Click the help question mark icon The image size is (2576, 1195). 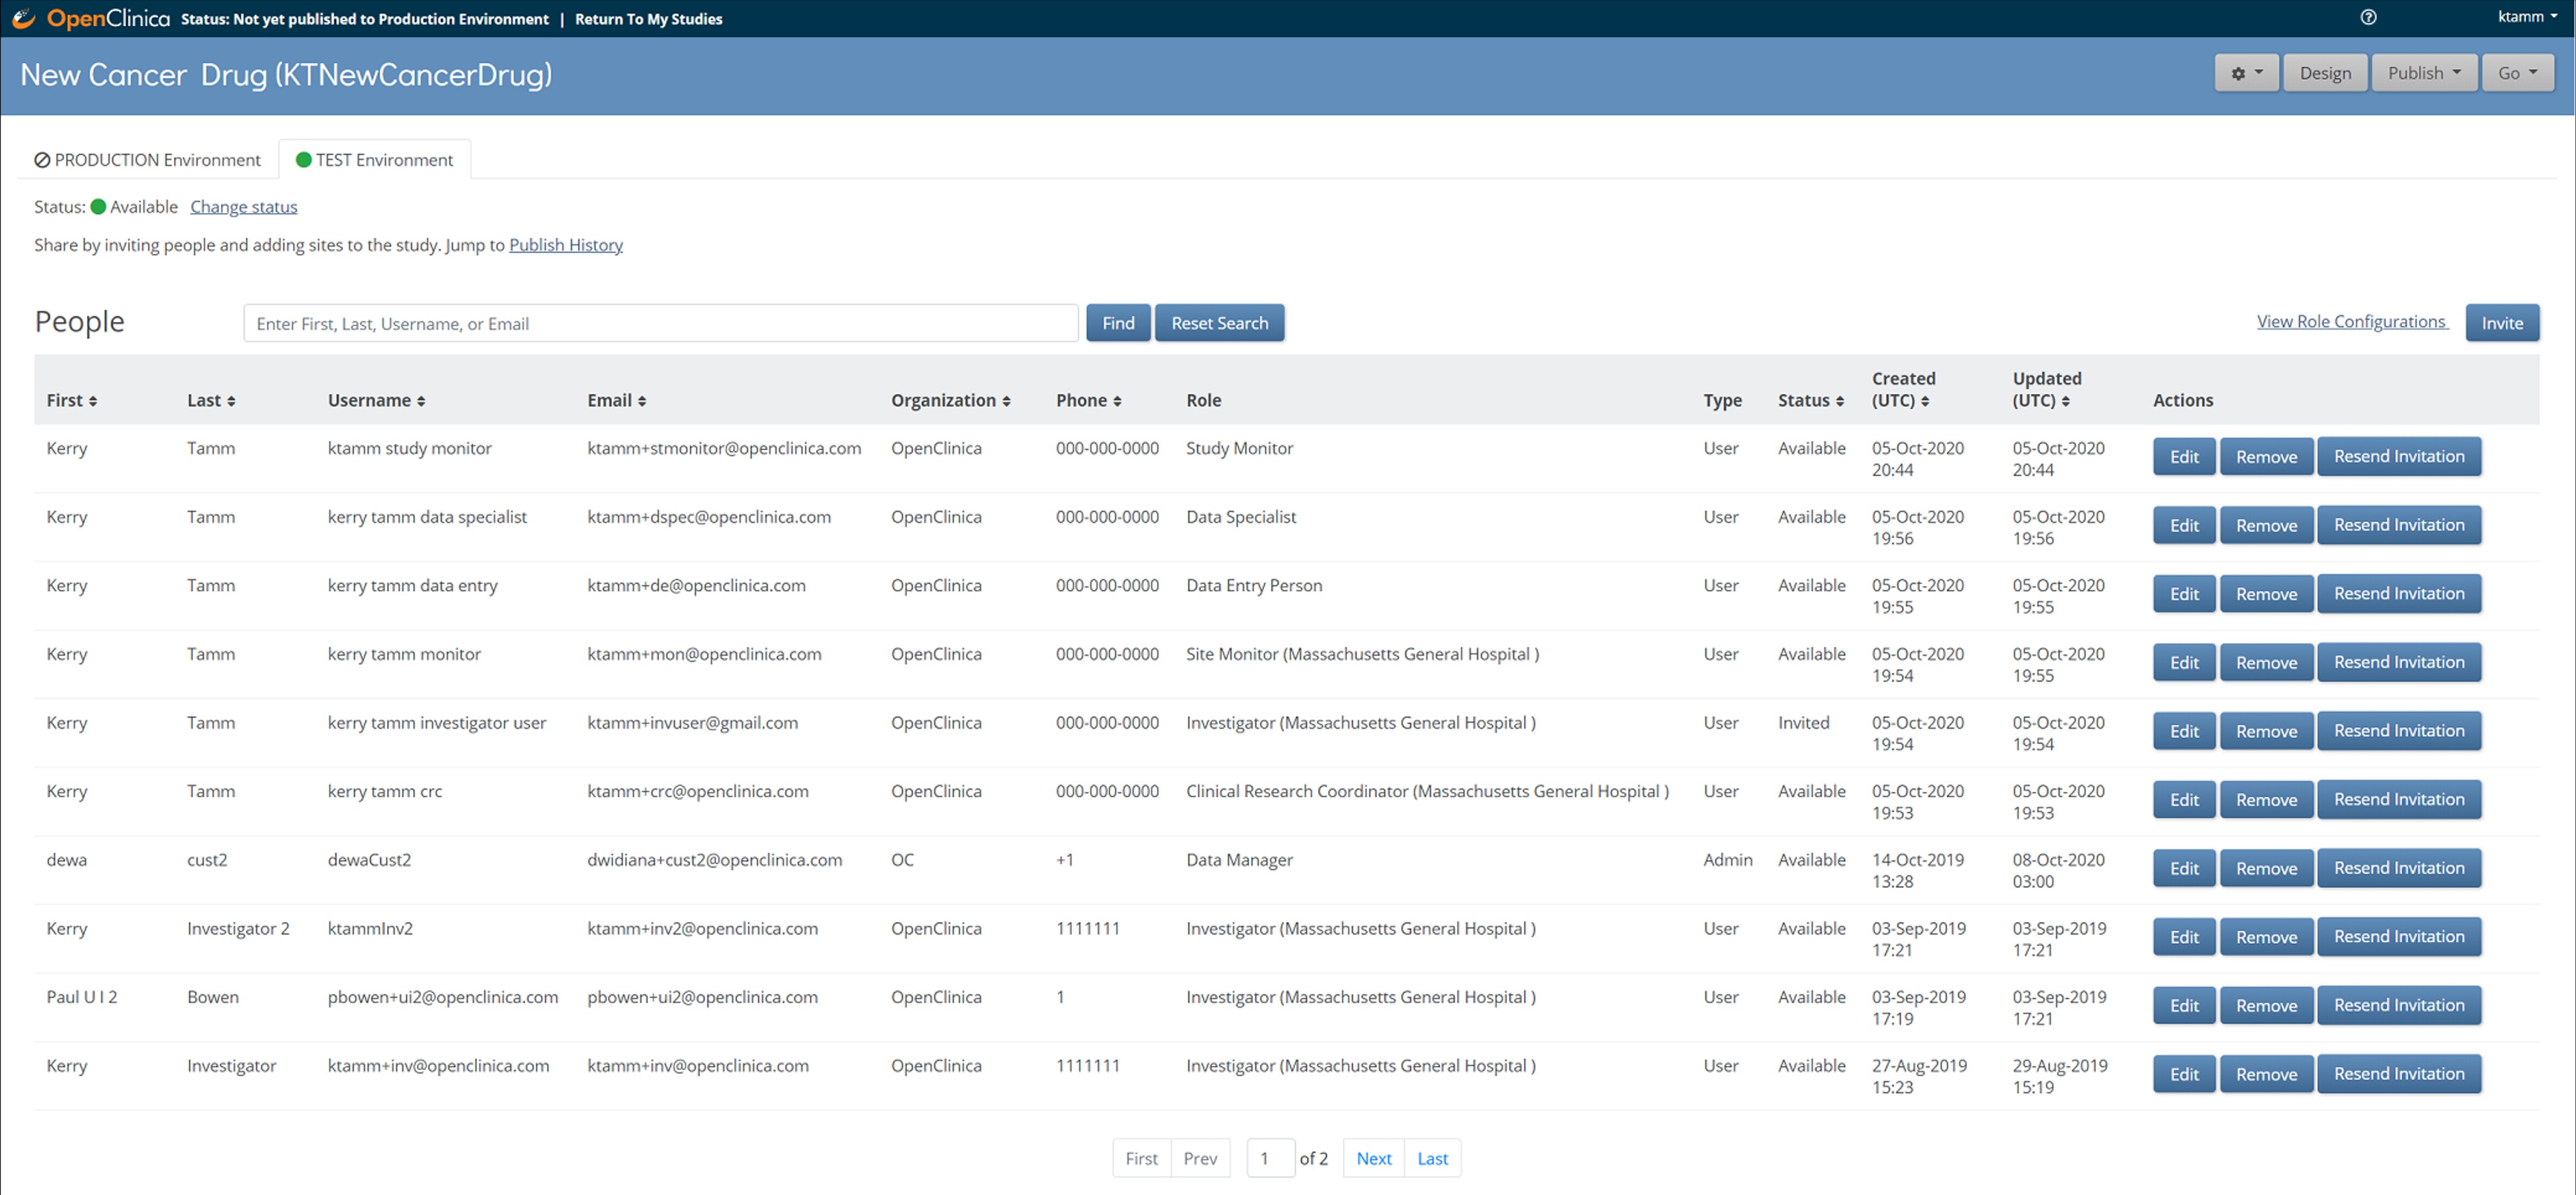(x=2367, y=17)
